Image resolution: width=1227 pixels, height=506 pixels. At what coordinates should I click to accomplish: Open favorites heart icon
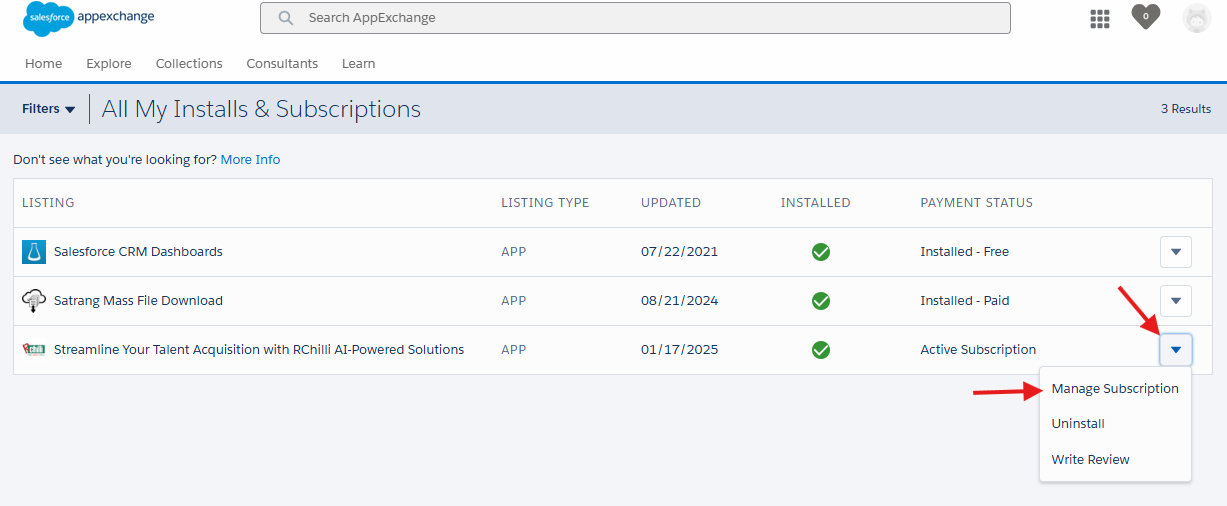point(1145,17)
